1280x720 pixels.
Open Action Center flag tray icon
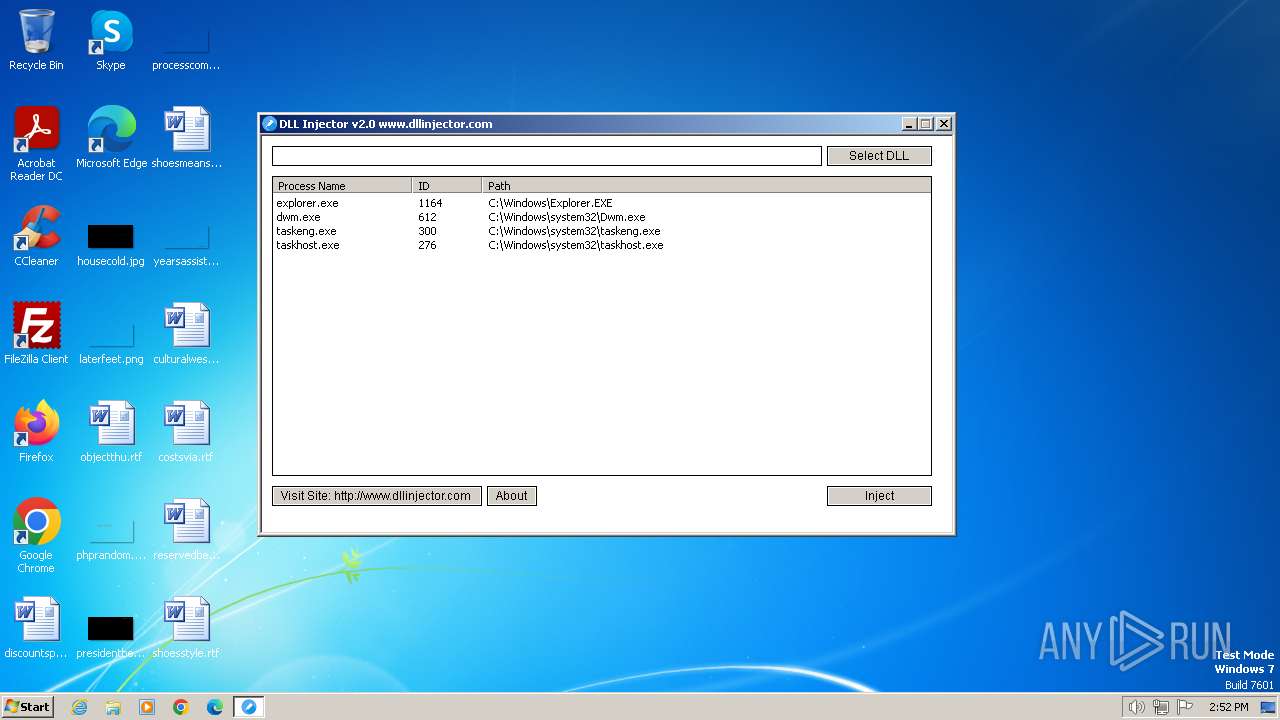click(x=1186, y=707)
